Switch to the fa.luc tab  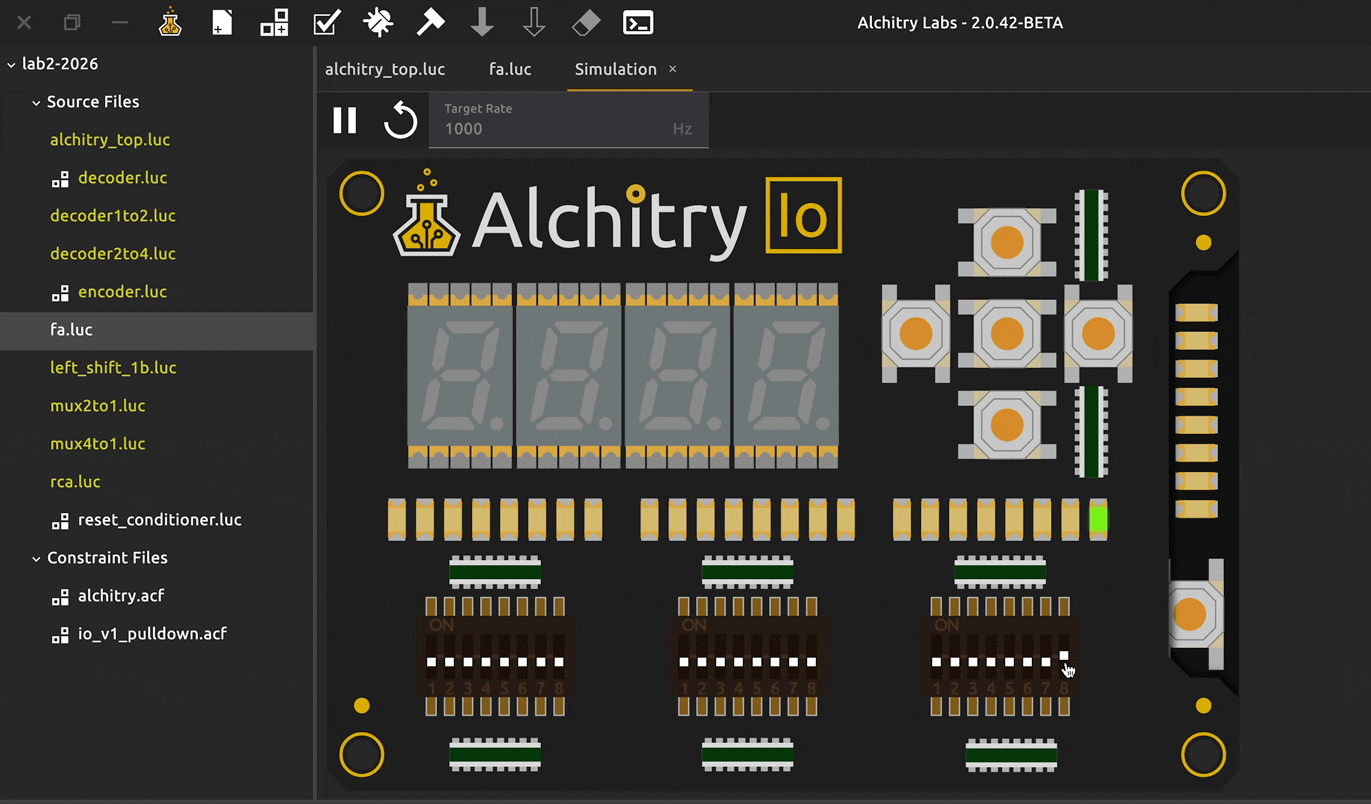510,69
